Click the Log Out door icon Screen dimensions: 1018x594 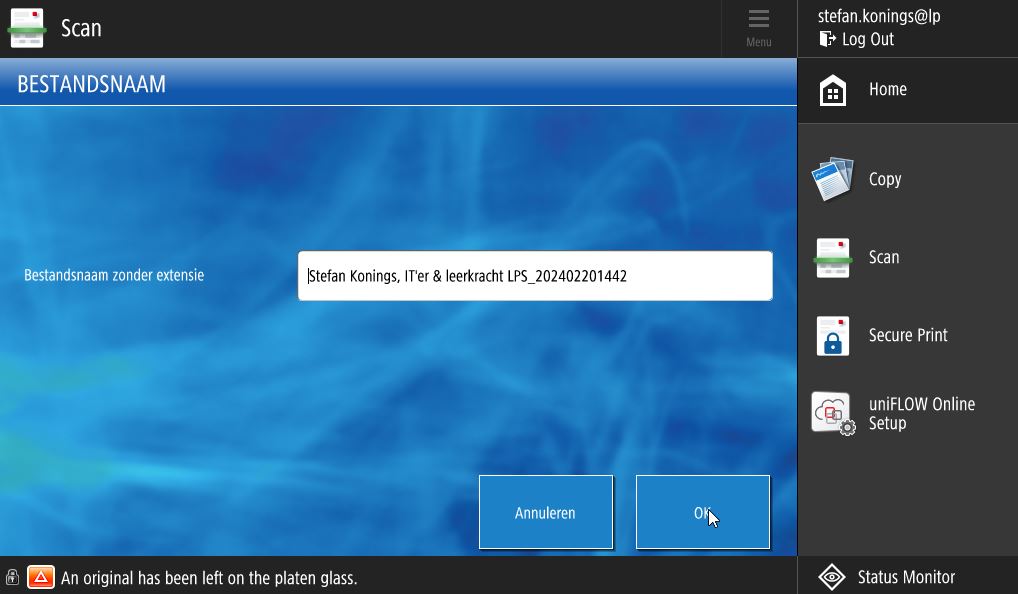pyautogui.click(x=827, y=39)
